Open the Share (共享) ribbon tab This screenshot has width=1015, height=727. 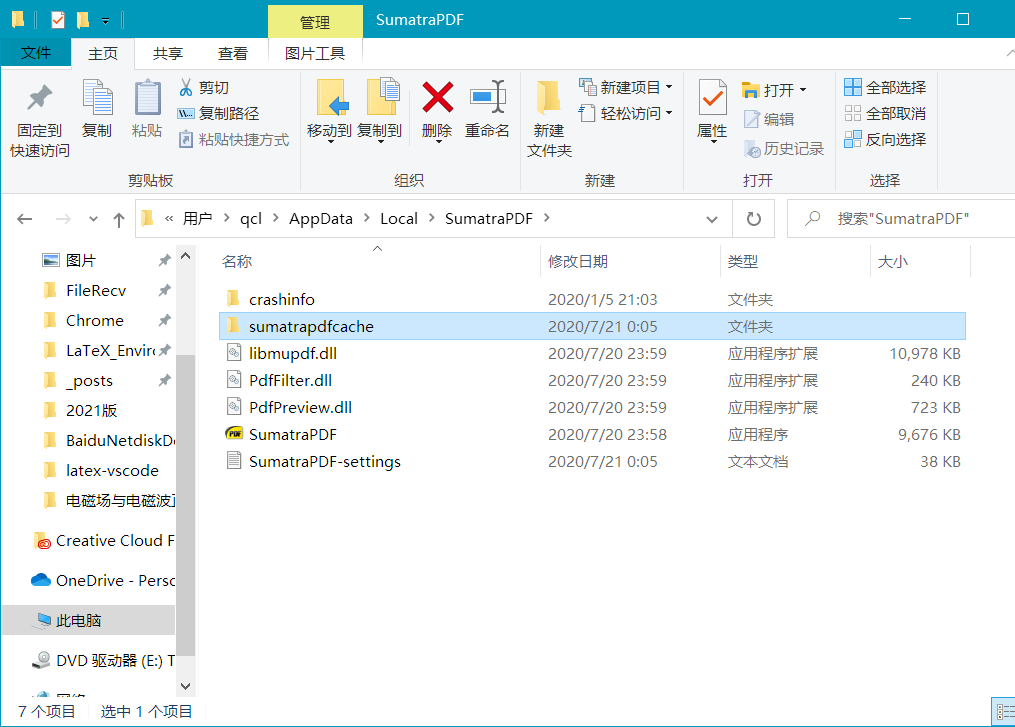[168, 53]
